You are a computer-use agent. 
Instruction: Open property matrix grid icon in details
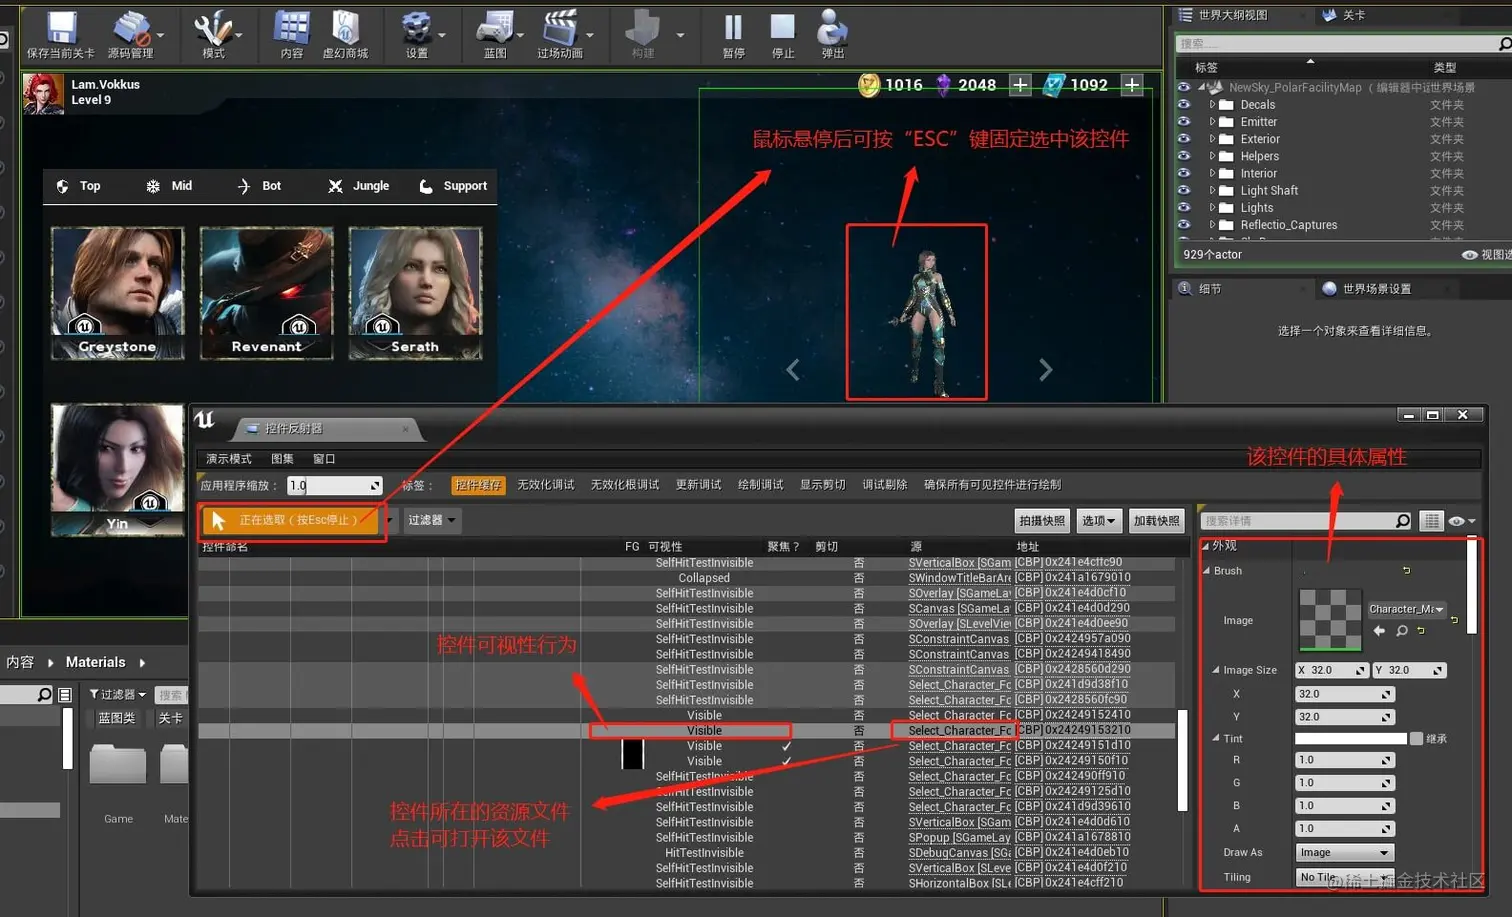[x=1432, y=521]
